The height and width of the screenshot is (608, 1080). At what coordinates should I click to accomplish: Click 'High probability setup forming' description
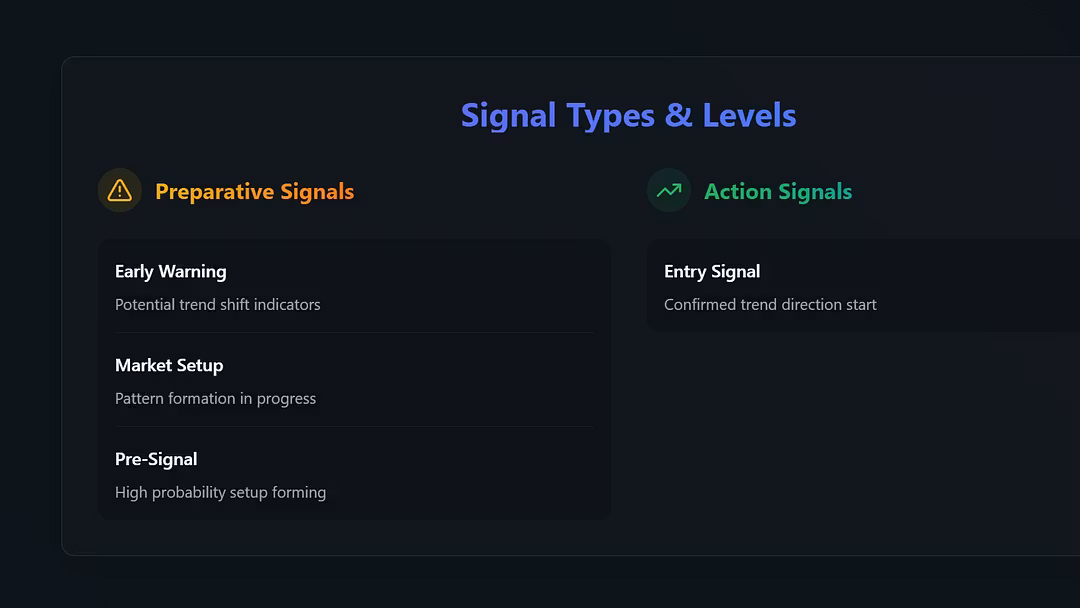tap(220, 492)
